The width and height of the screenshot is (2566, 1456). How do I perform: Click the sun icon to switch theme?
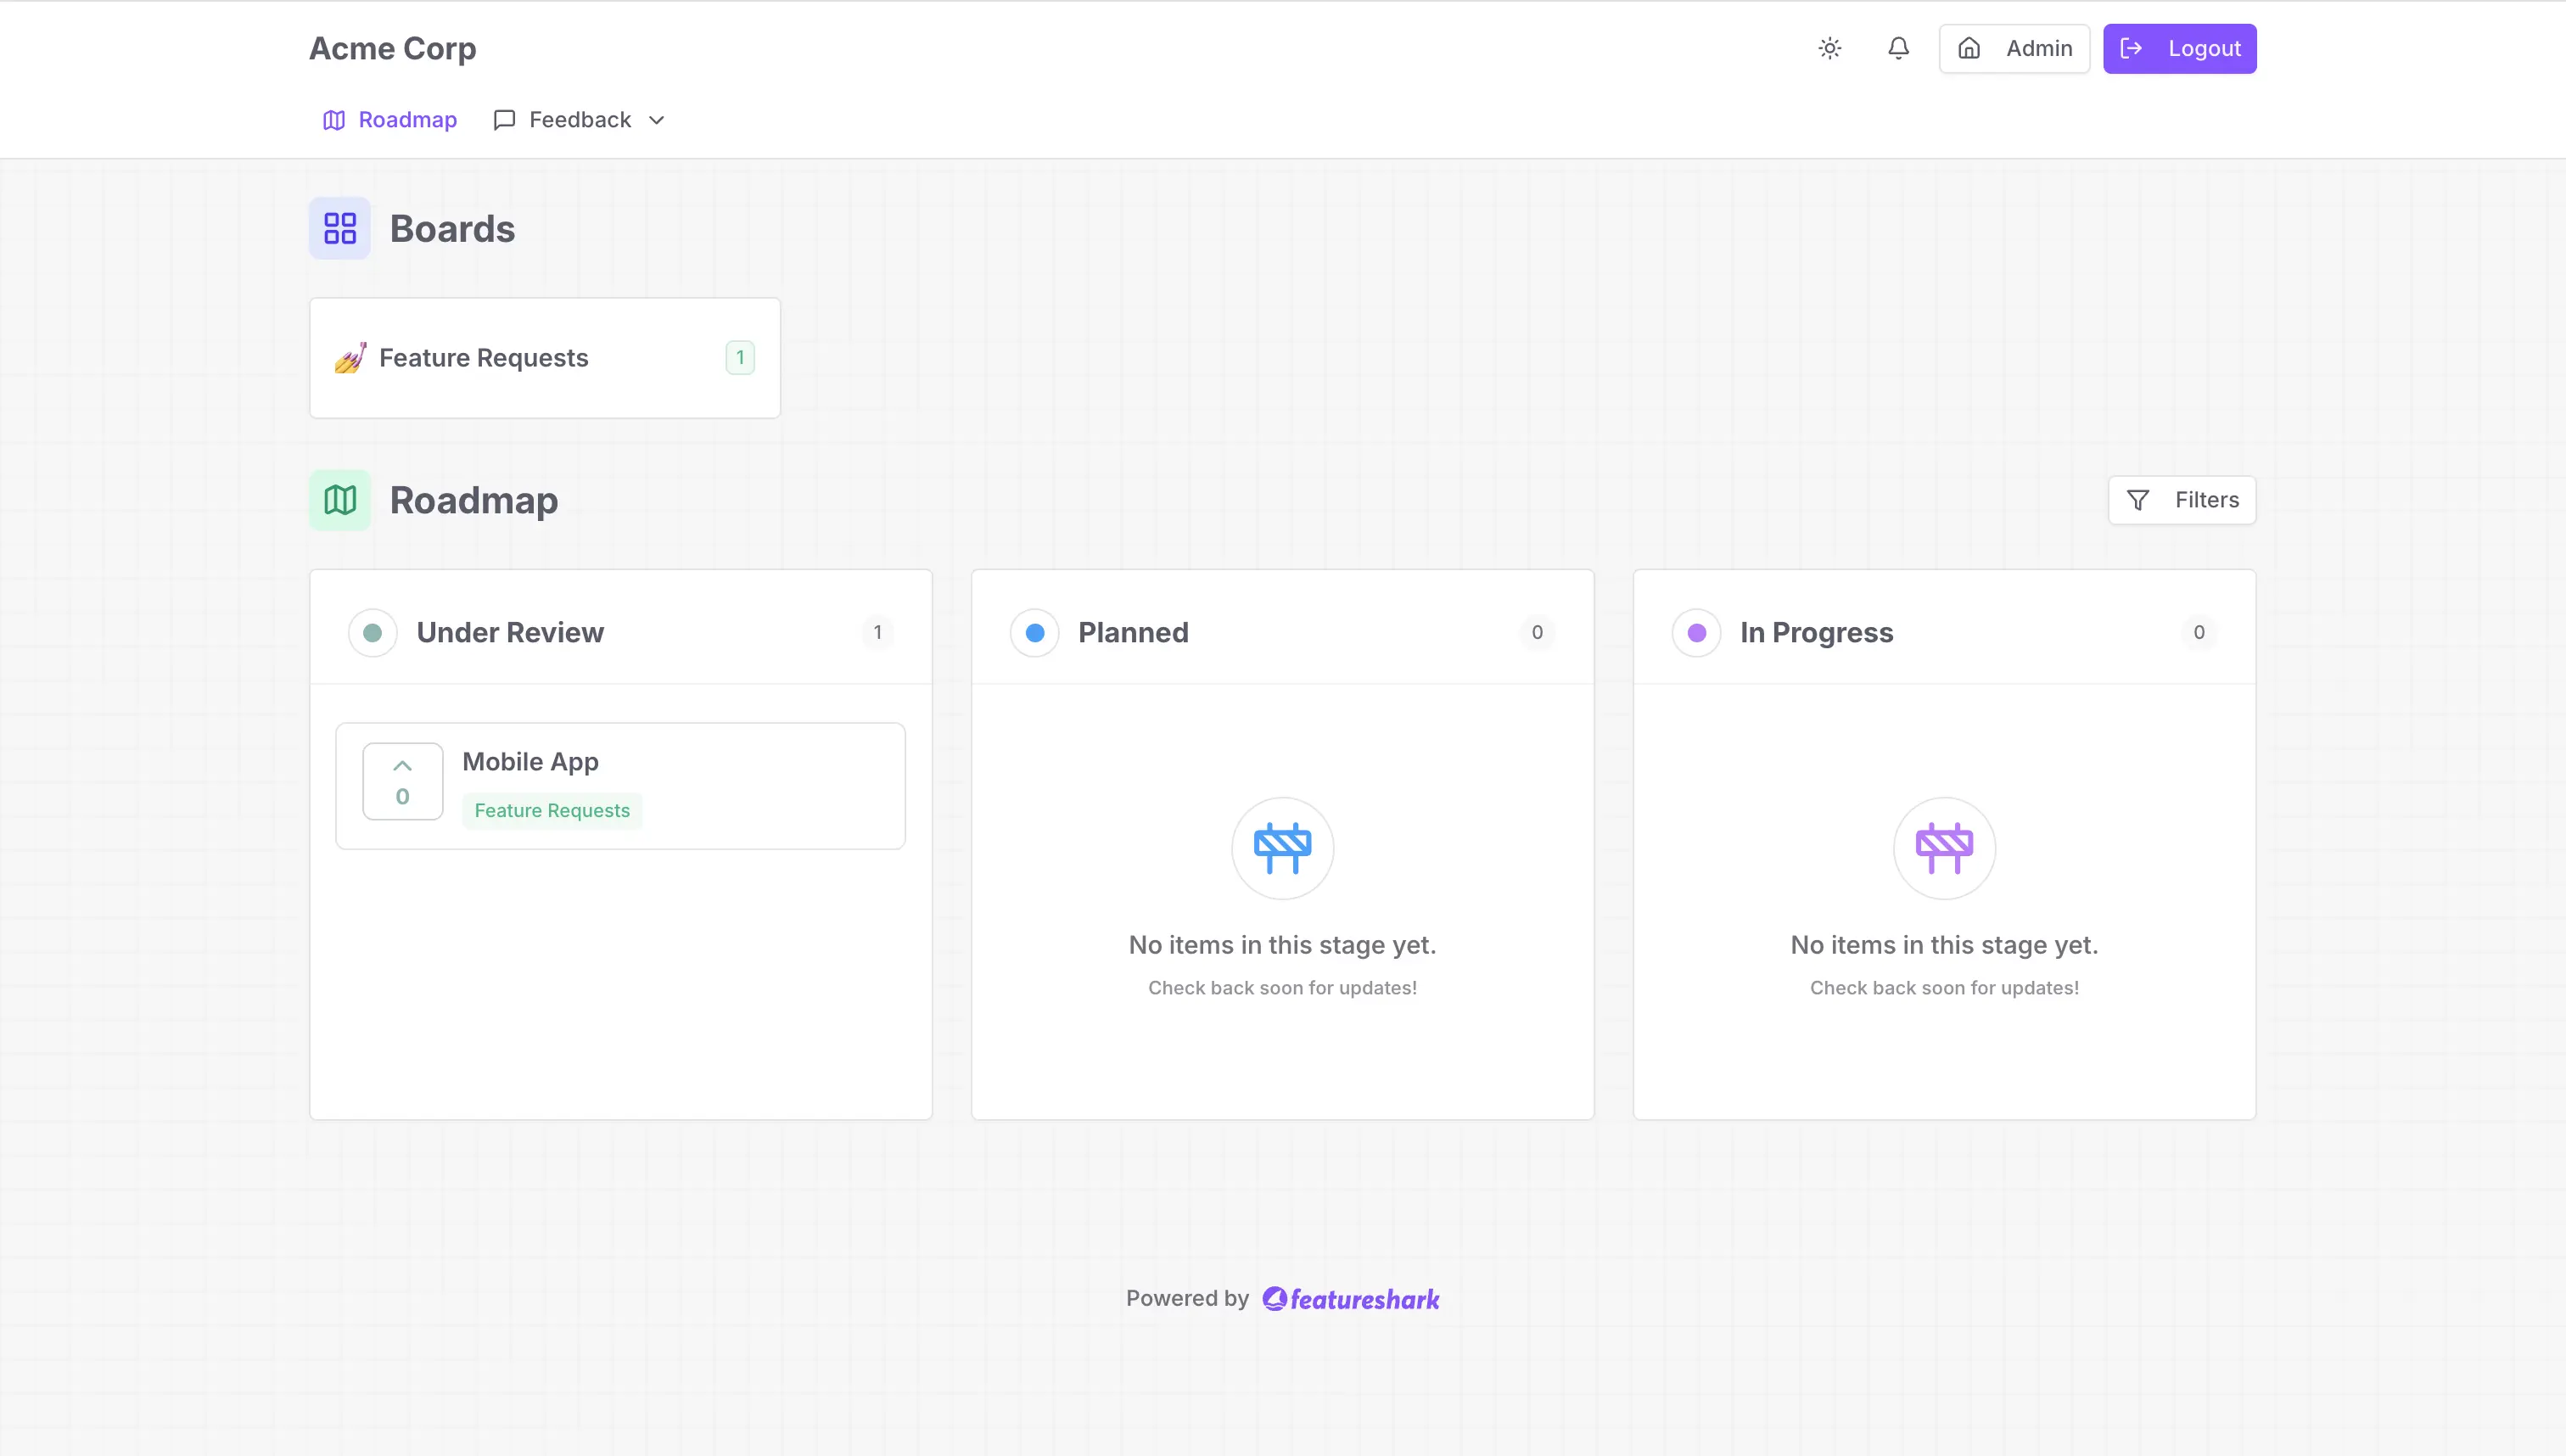(1830, 48)
